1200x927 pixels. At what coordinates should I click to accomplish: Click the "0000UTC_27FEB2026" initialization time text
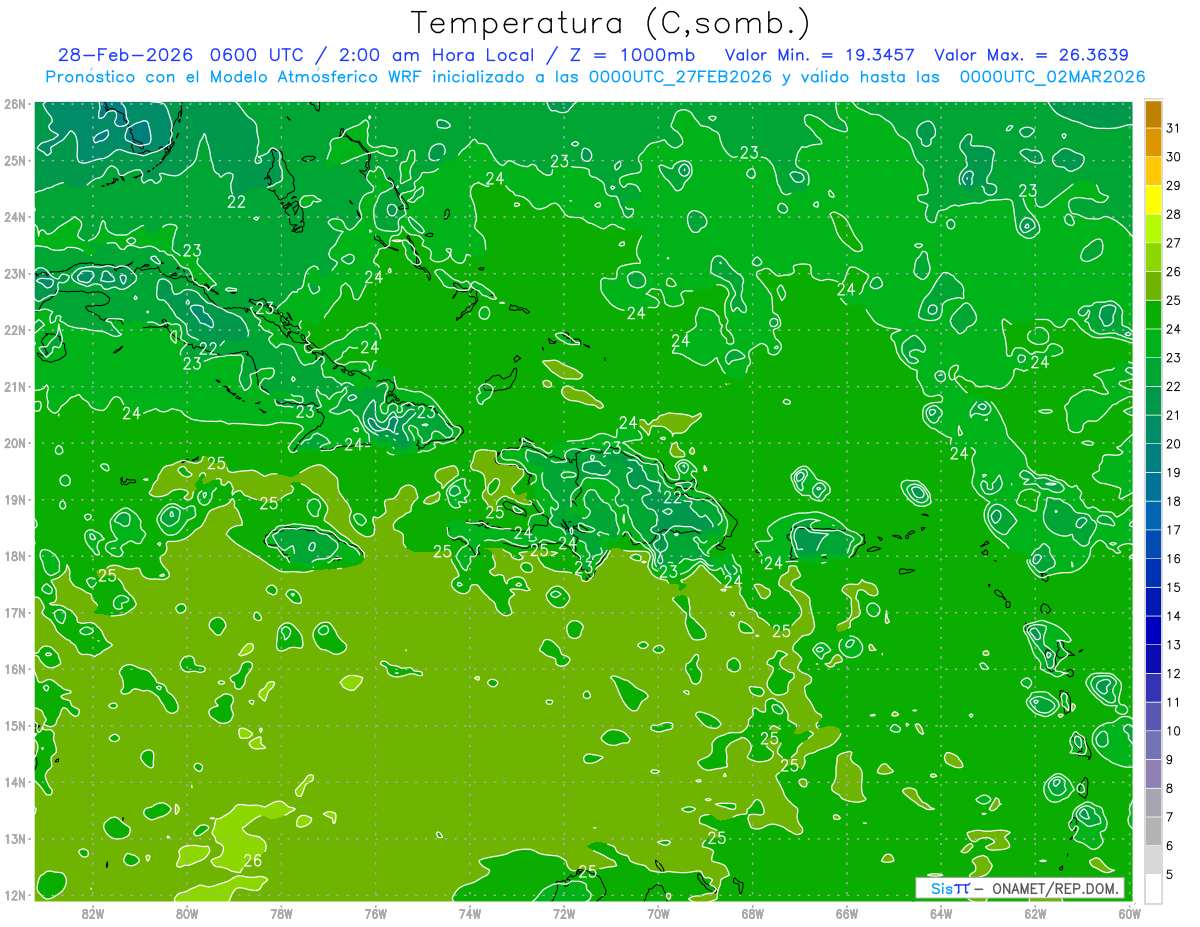click(x=680, y=77)
